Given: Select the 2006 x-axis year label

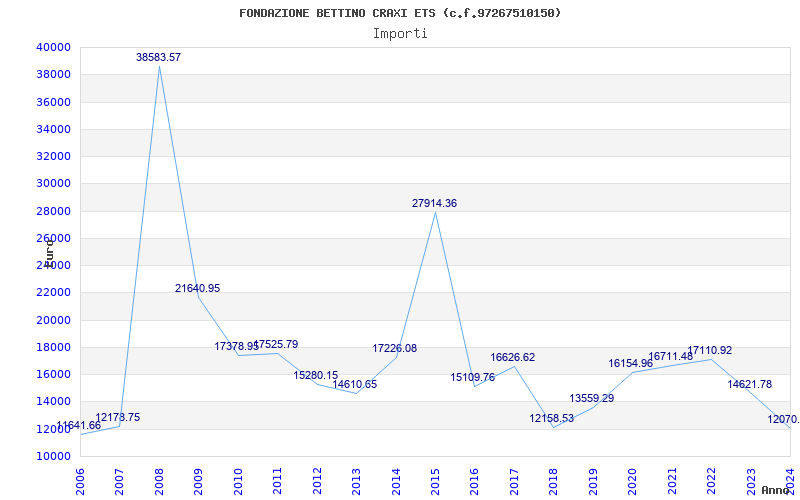Looking at the screenshot, I should tap(81, 481).
